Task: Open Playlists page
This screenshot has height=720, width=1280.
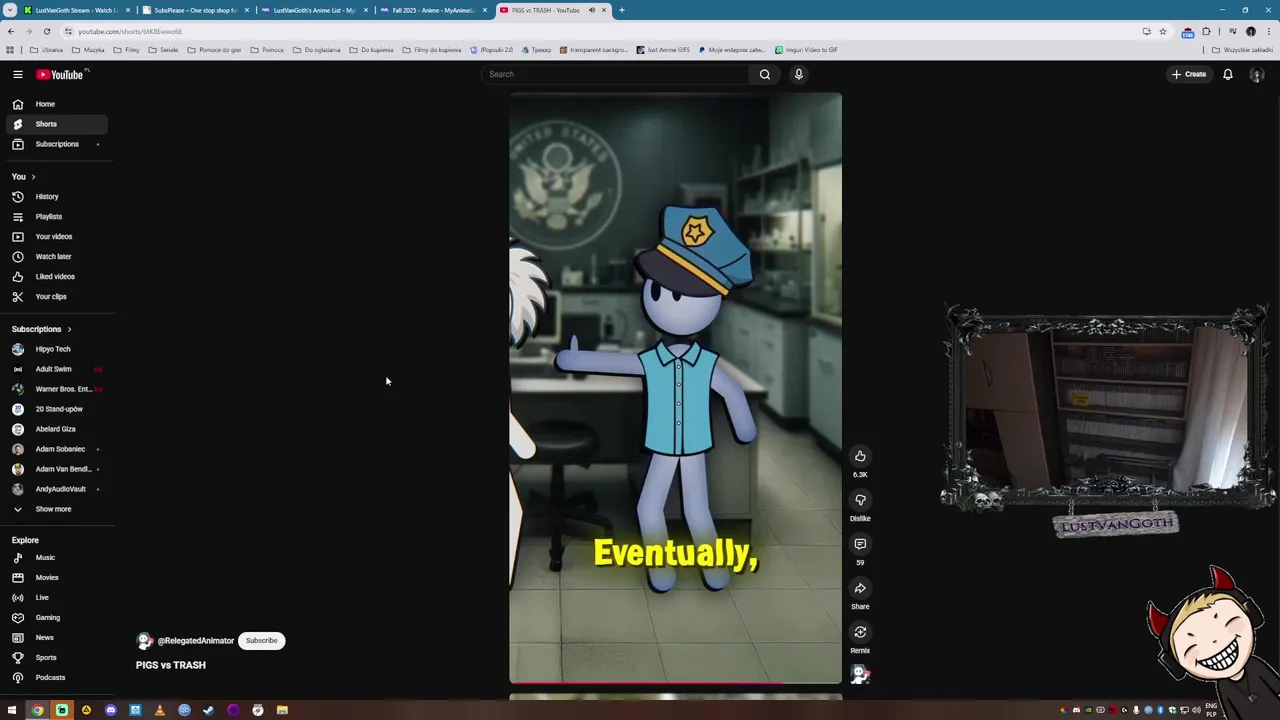Action: point(57,217)
